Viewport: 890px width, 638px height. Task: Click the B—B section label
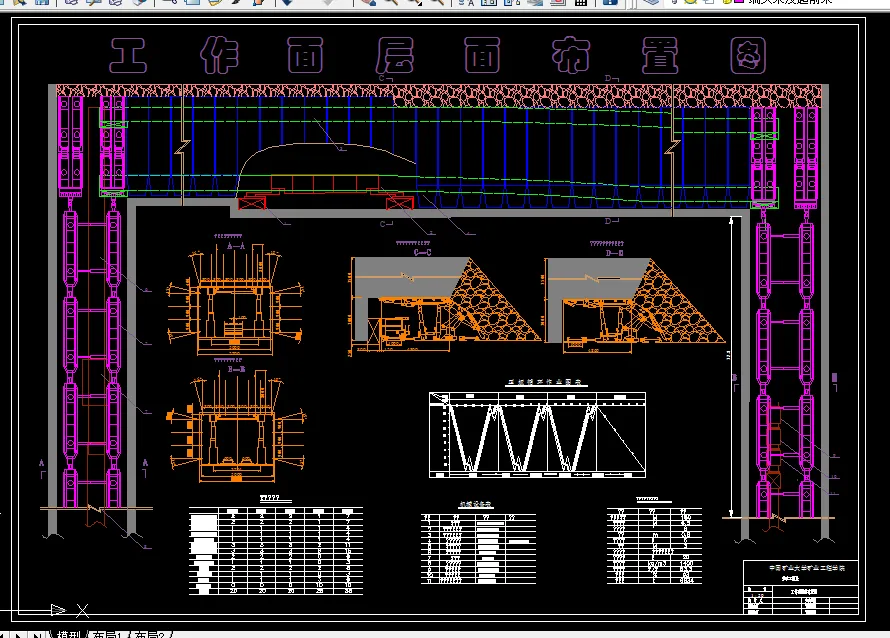tap(236, 369)
